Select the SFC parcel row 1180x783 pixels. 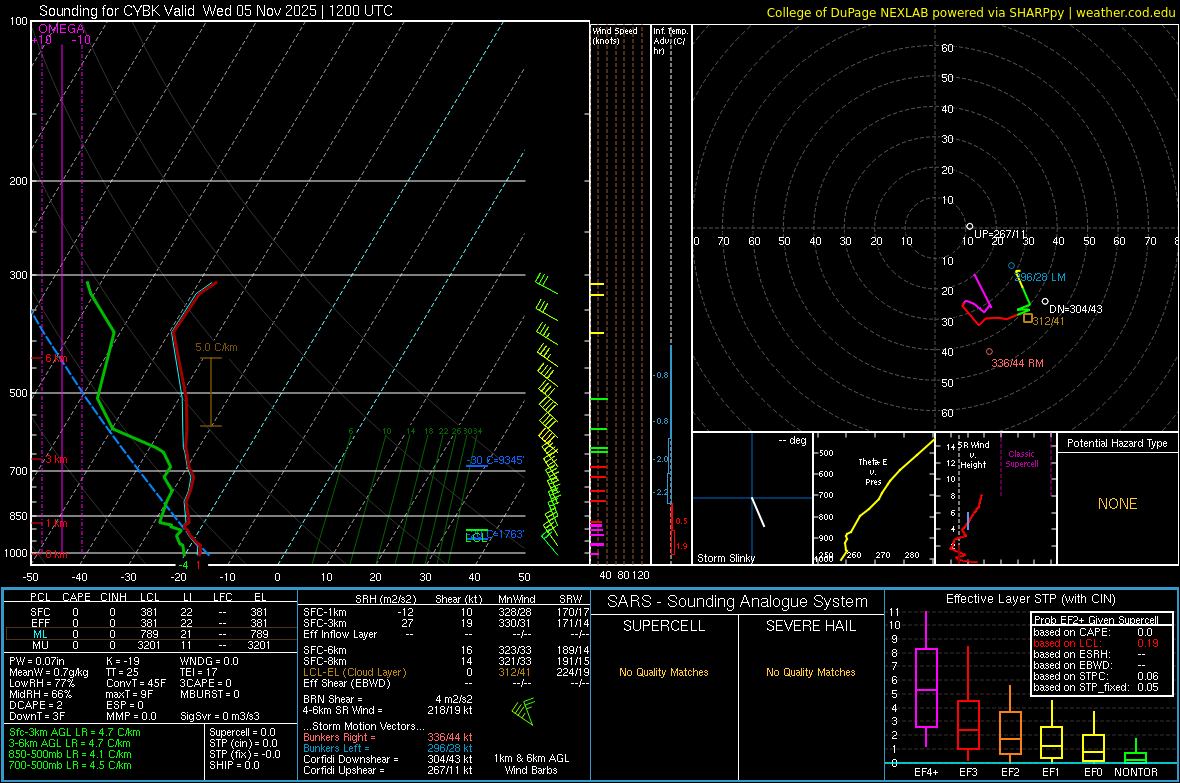[x=150, y=612]
